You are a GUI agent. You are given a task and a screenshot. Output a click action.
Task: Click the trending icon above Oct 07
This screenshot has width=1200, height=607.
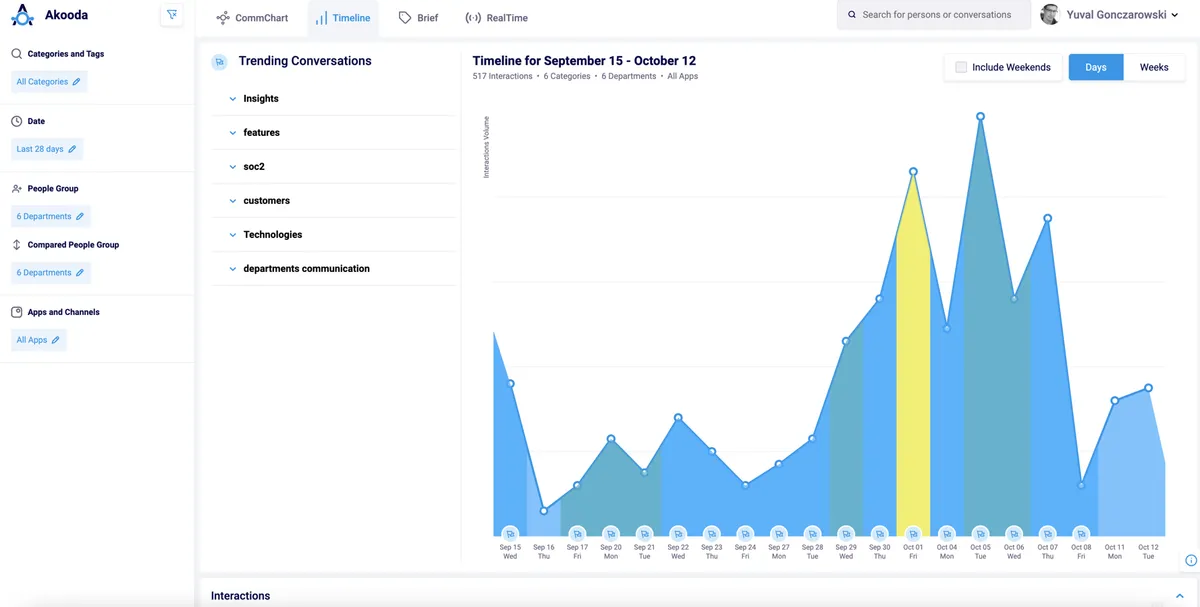click(1048, 534)
